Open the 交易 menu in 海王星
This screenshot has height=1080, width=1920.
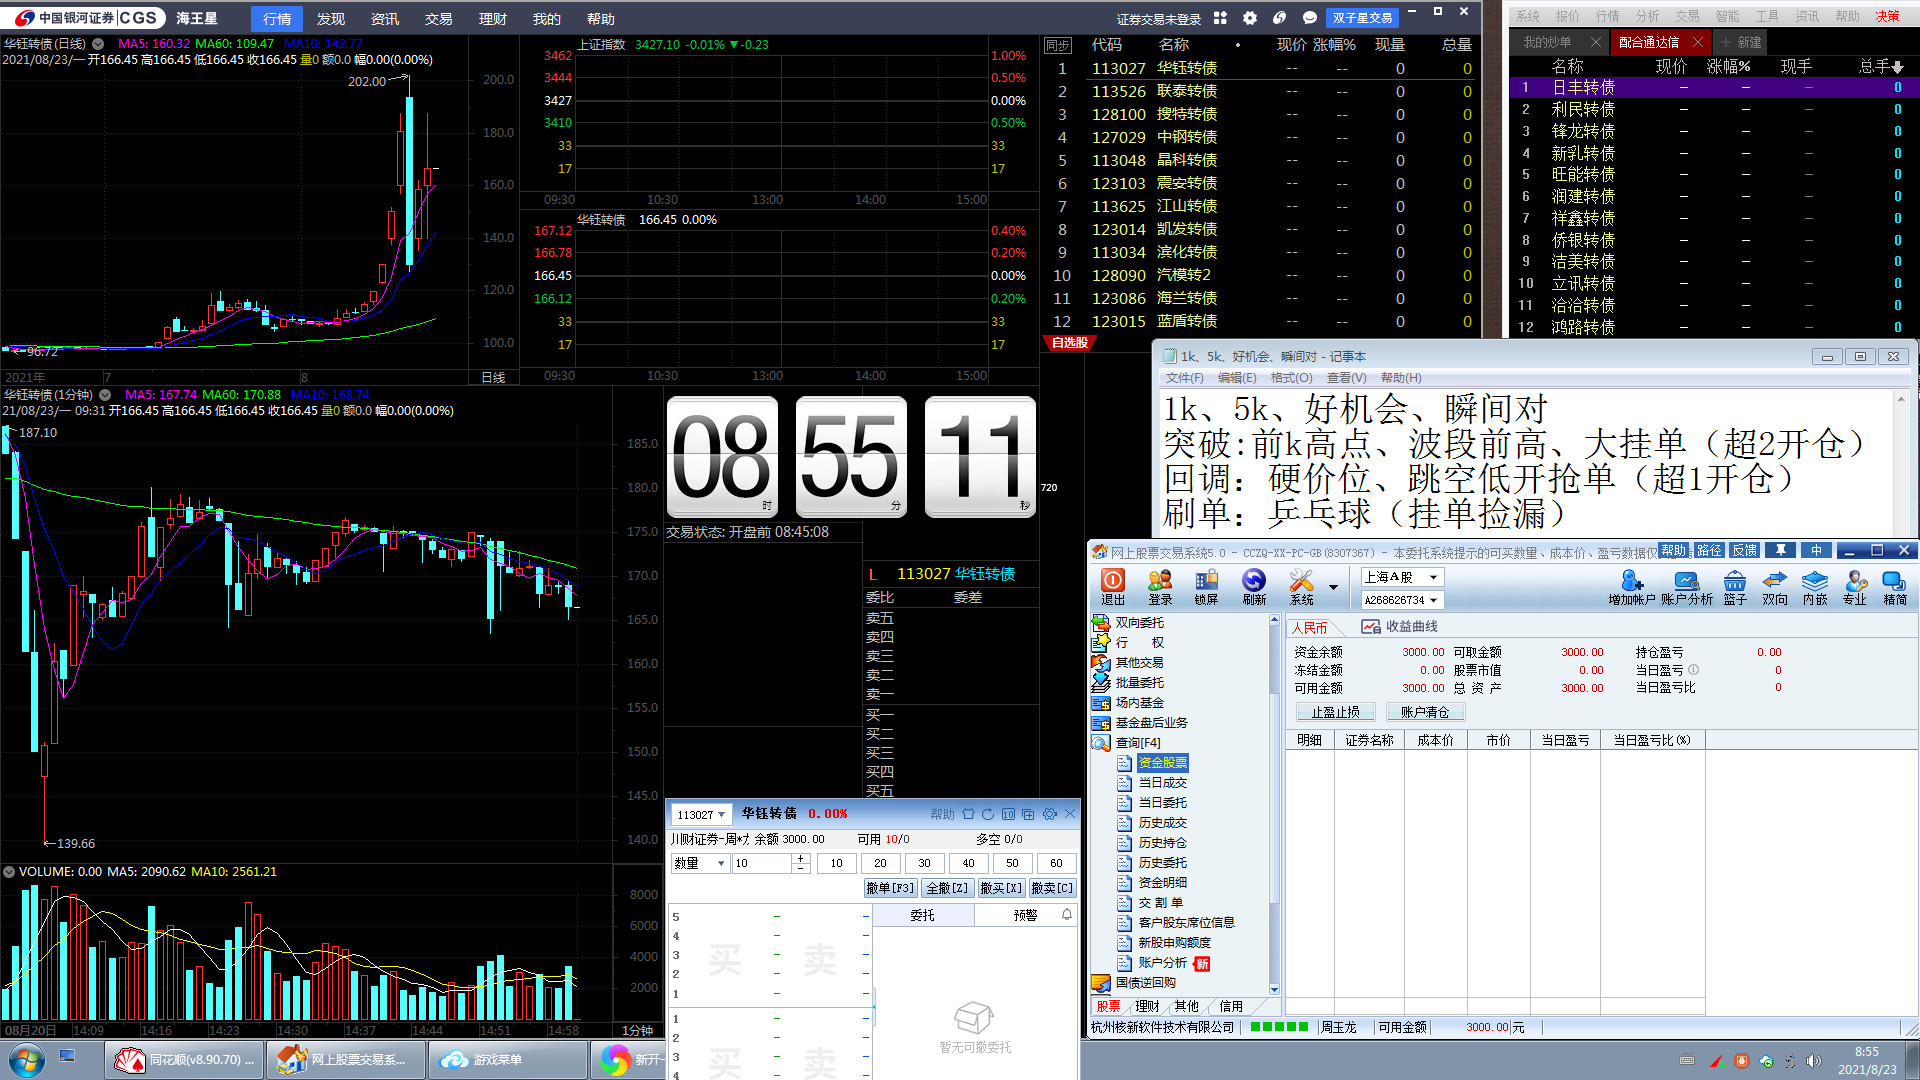click(x=439, y=19)
